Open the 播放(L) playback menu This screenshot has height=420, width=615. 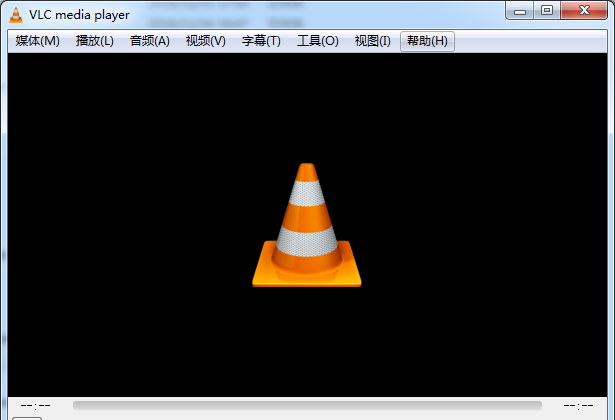point(95,41)
